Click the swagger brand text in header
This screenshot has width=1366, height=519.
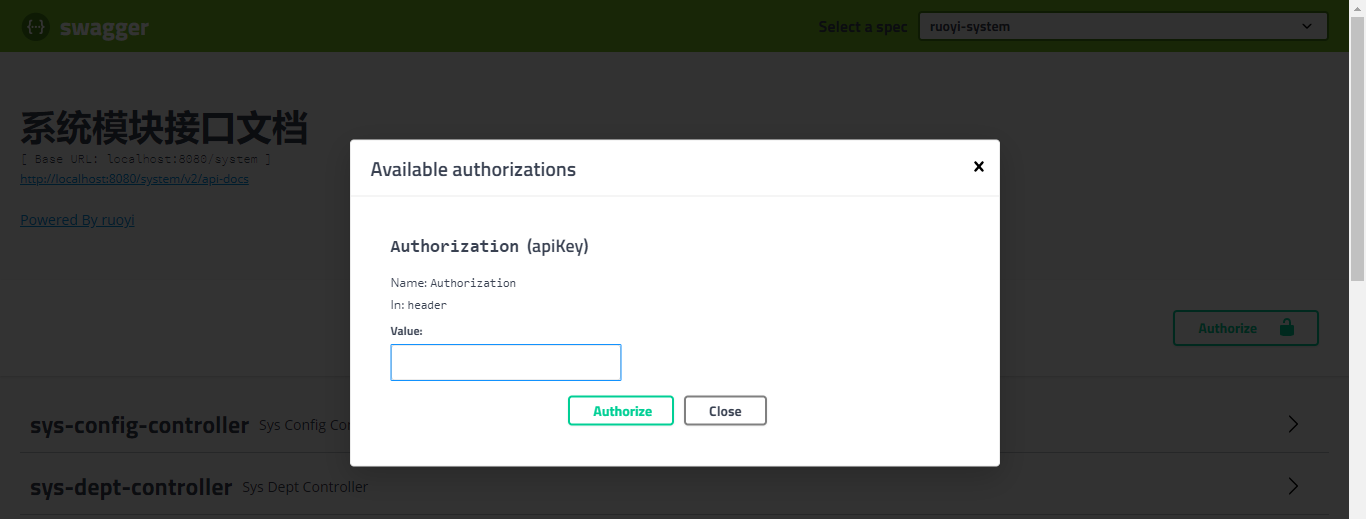click(103, 28)
